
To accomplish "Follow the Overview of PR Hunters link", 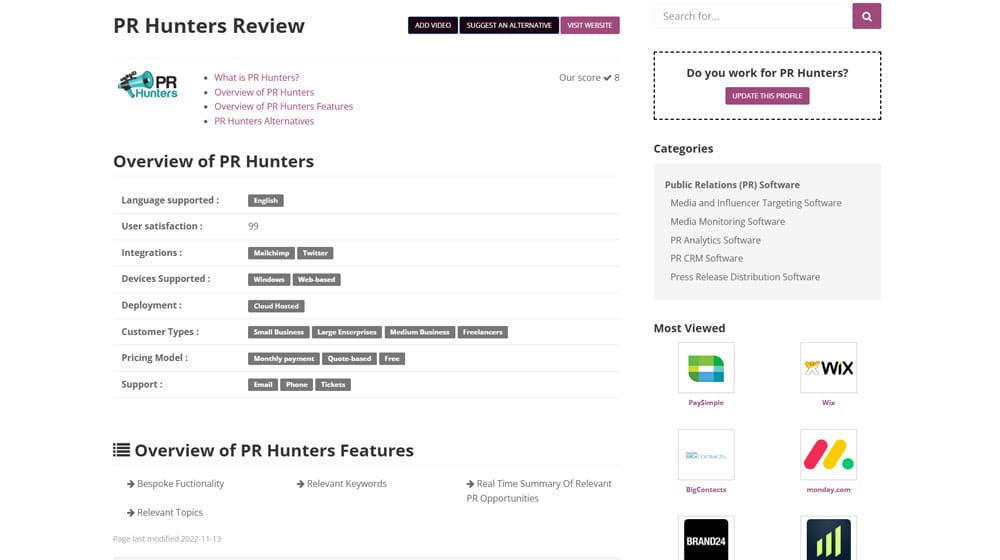I will [x=264, y=92].
